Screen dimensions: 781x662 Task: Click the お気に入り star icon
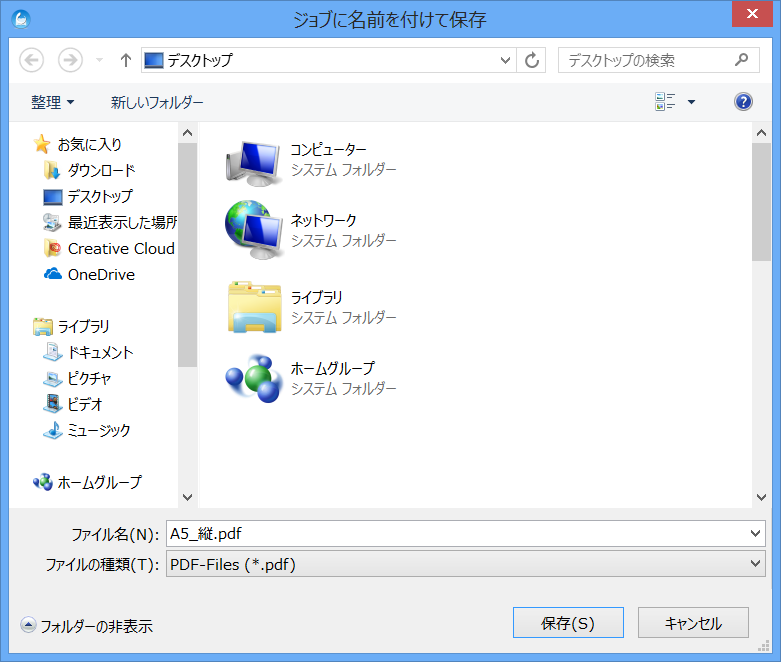(x=42, y=144)
